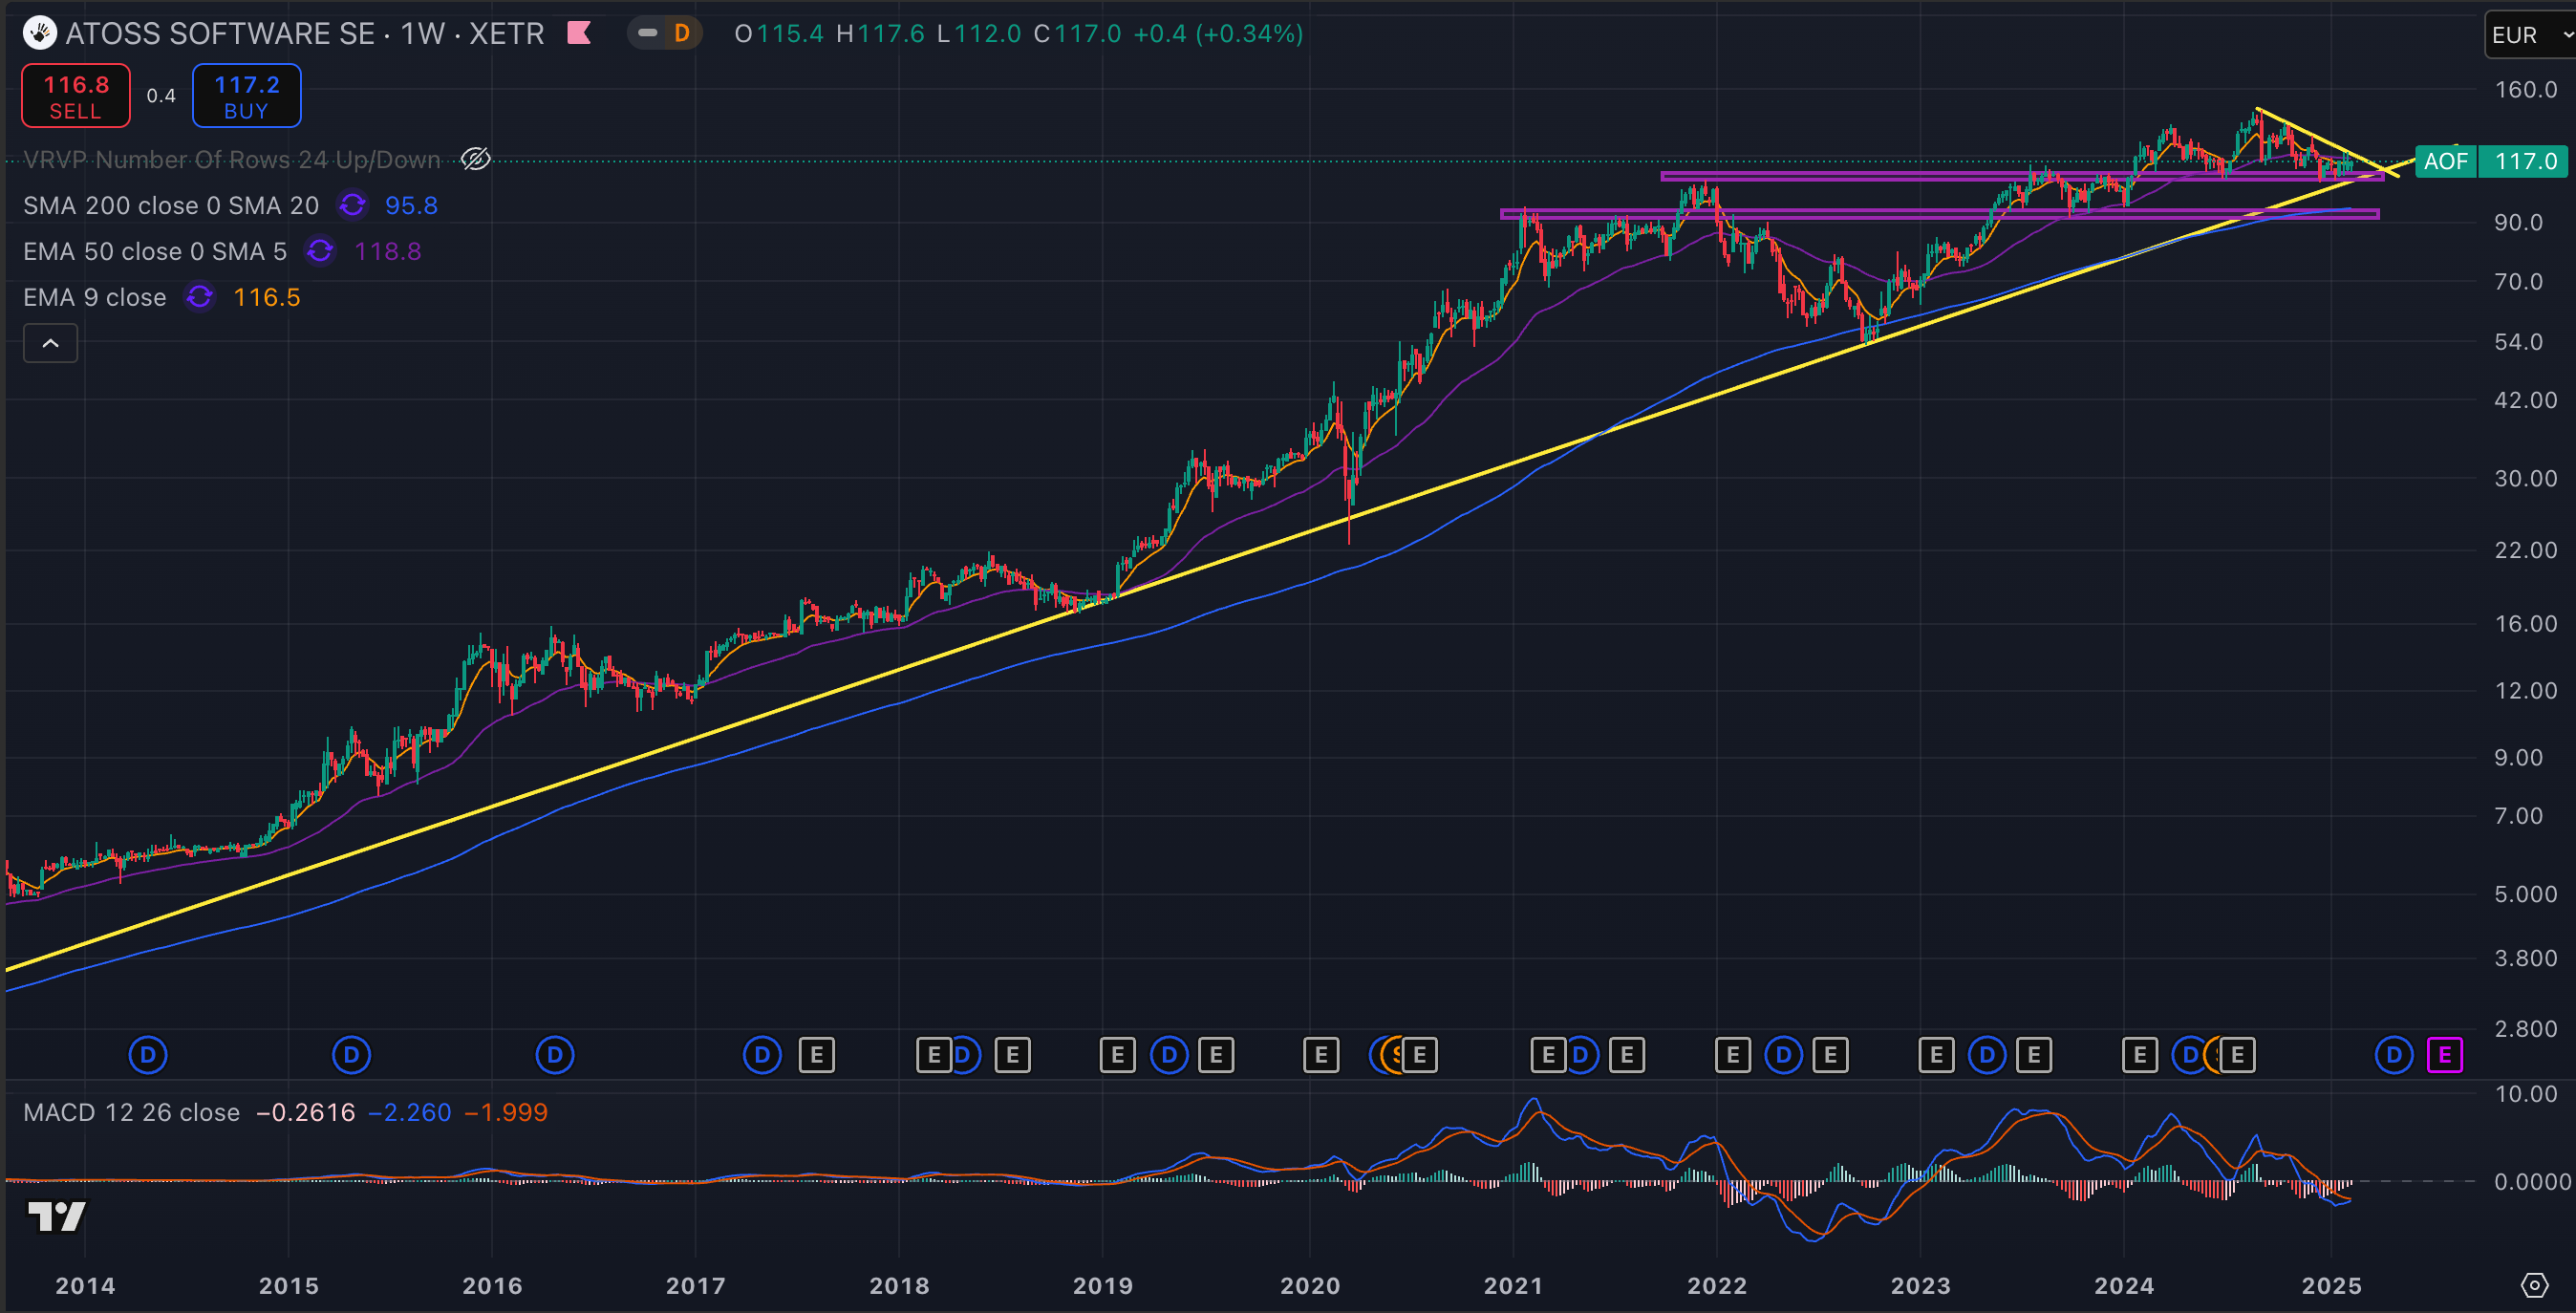Open the chart settings gear icon
This screenshot has width=2576, height=1313.
[x=2534, y=1285]
